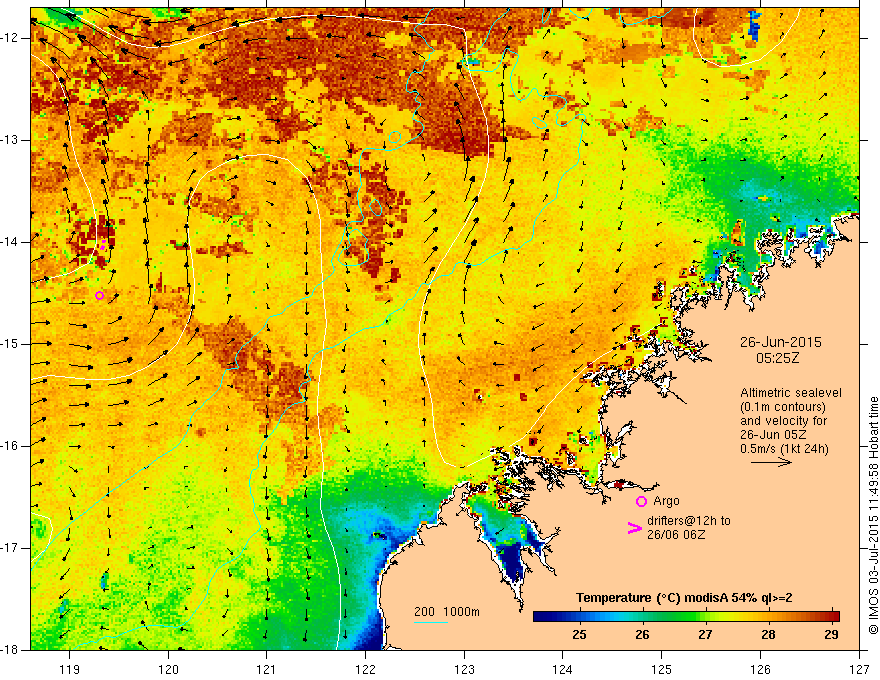The image size is (880, 680).
Task: Click the IMOS copyright timestamp text
Action: (873, 516)
